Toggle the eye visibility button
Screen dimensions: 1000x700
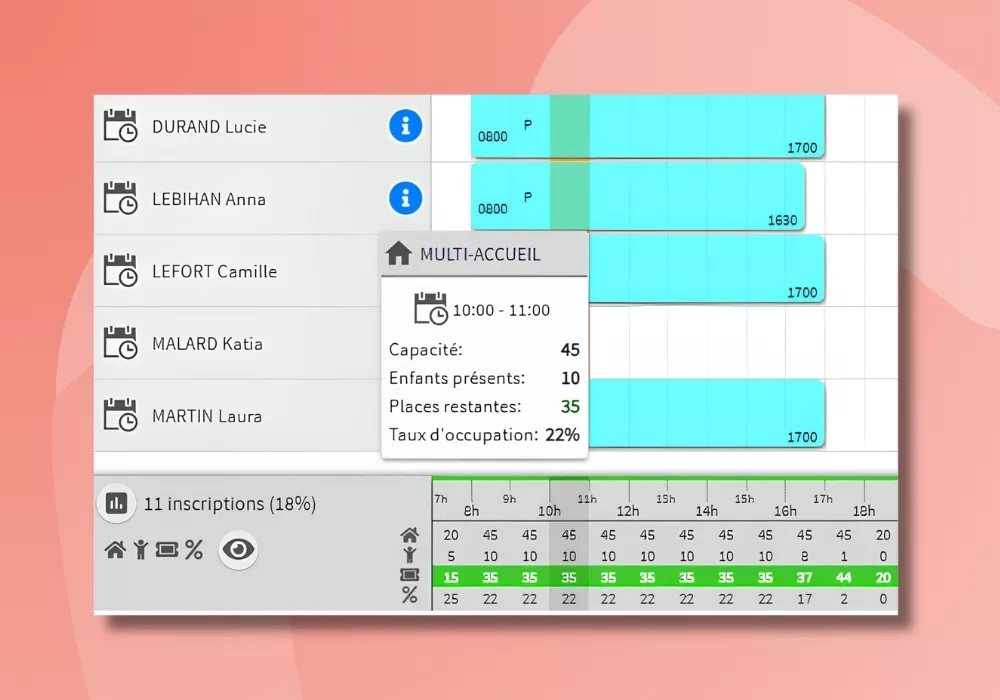tap(239, 549)
